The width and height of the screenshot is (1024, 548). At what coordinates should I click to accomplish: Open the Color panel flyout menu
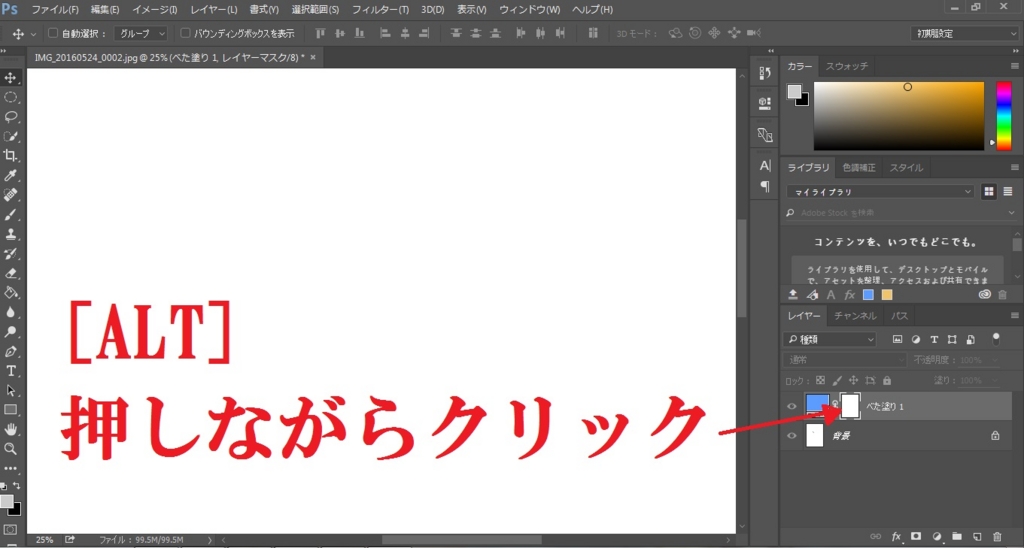1014,66
